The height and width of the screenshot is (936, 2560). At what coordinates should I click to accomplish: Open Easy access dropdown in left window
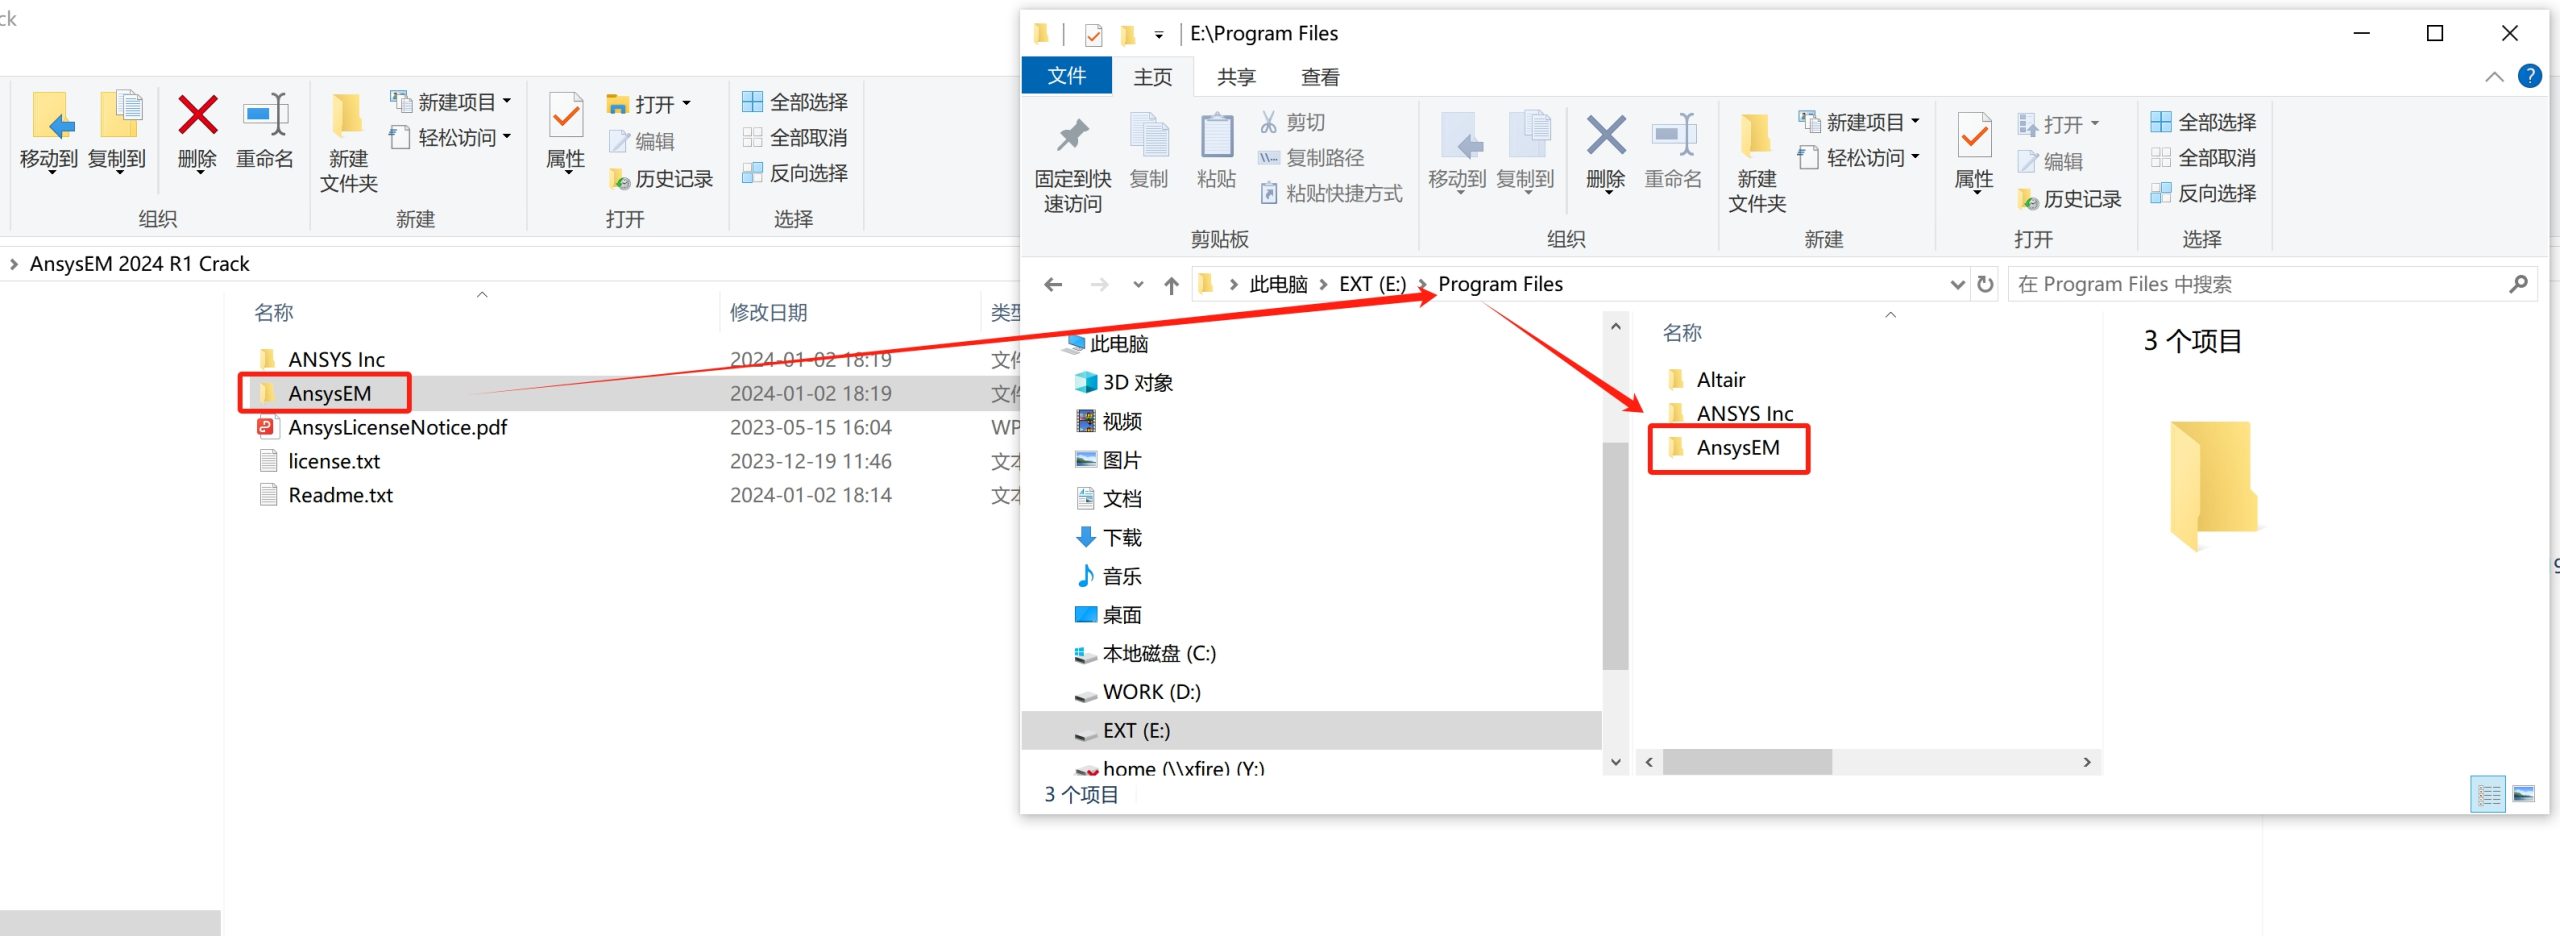tap(451, 137)
